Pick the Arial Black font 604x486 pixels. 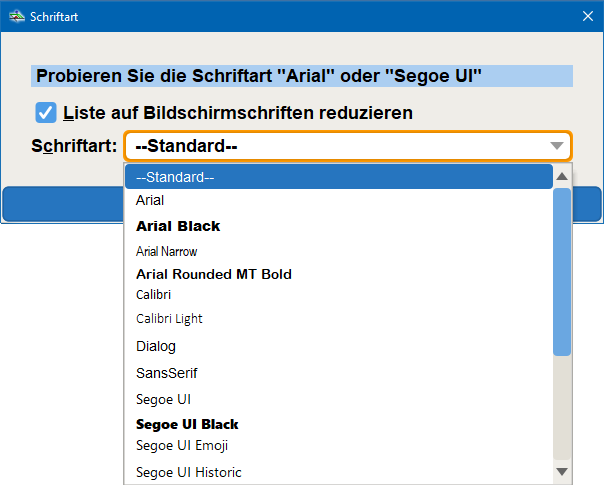338,226
